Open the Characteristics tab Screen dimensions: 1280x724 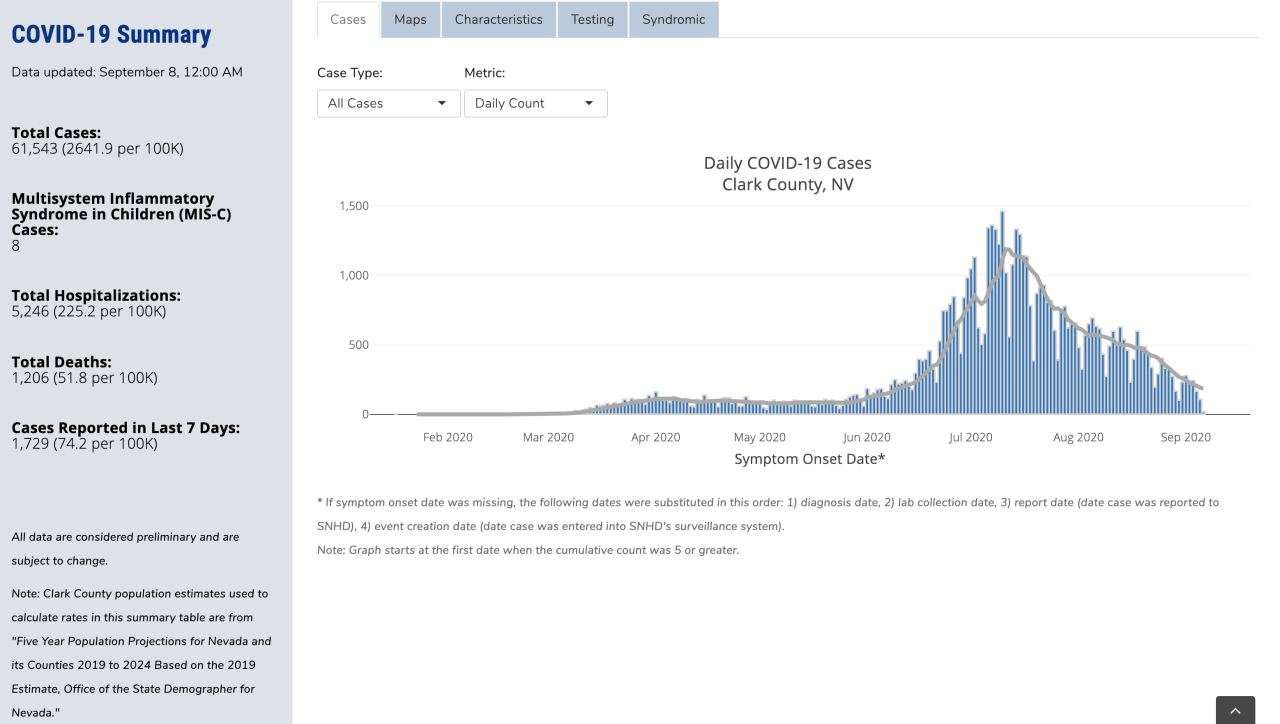499,20
